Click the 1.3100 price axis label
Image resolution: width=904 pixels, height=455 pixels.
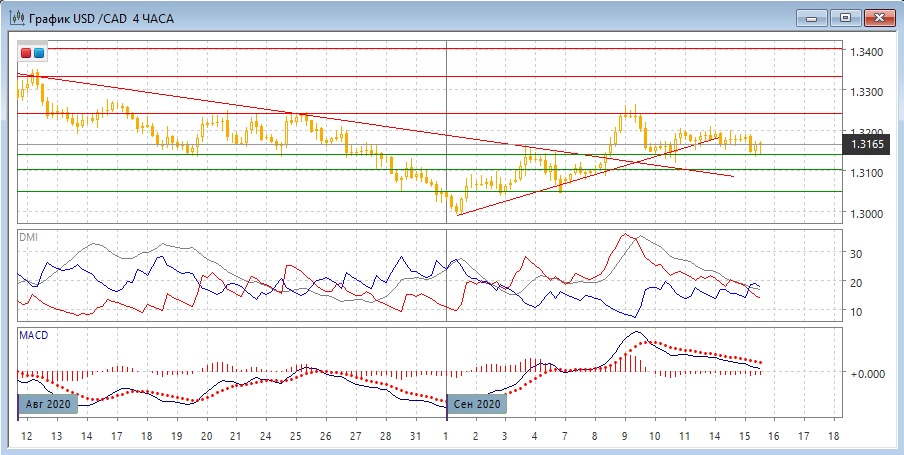(865, 174)
